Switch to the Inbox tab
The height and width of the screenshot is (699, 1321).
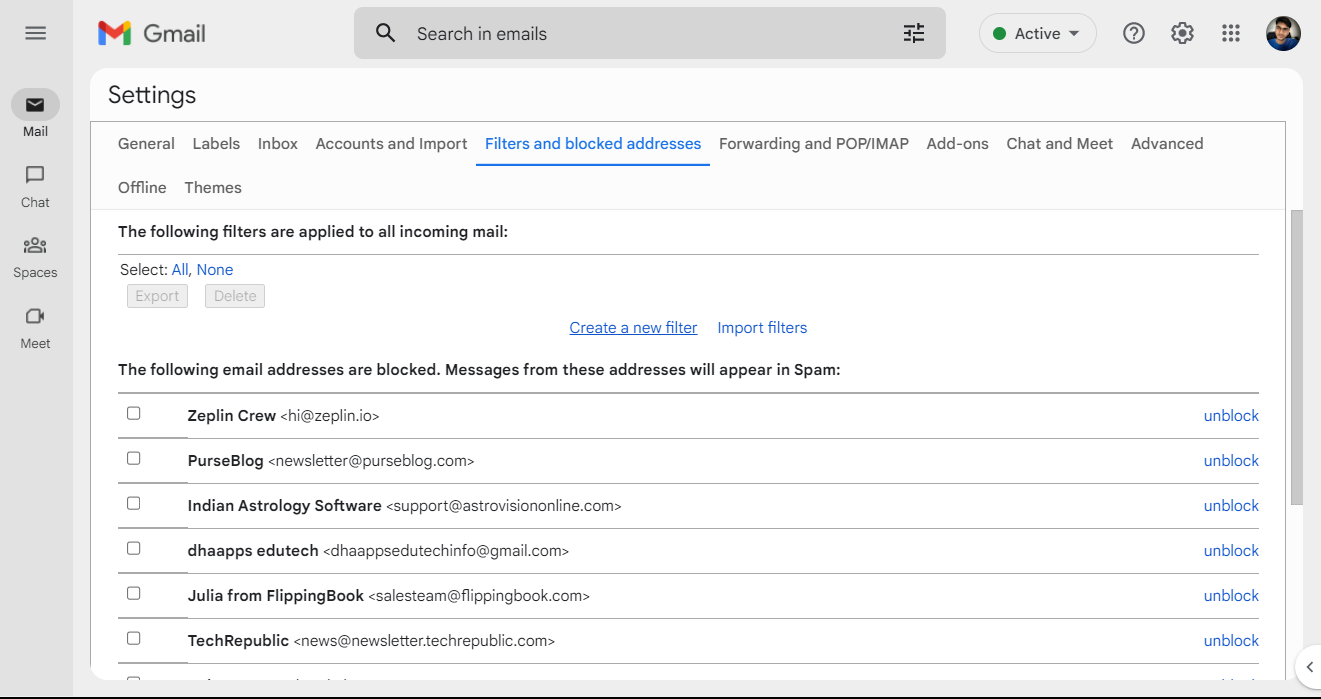(278, 144)
